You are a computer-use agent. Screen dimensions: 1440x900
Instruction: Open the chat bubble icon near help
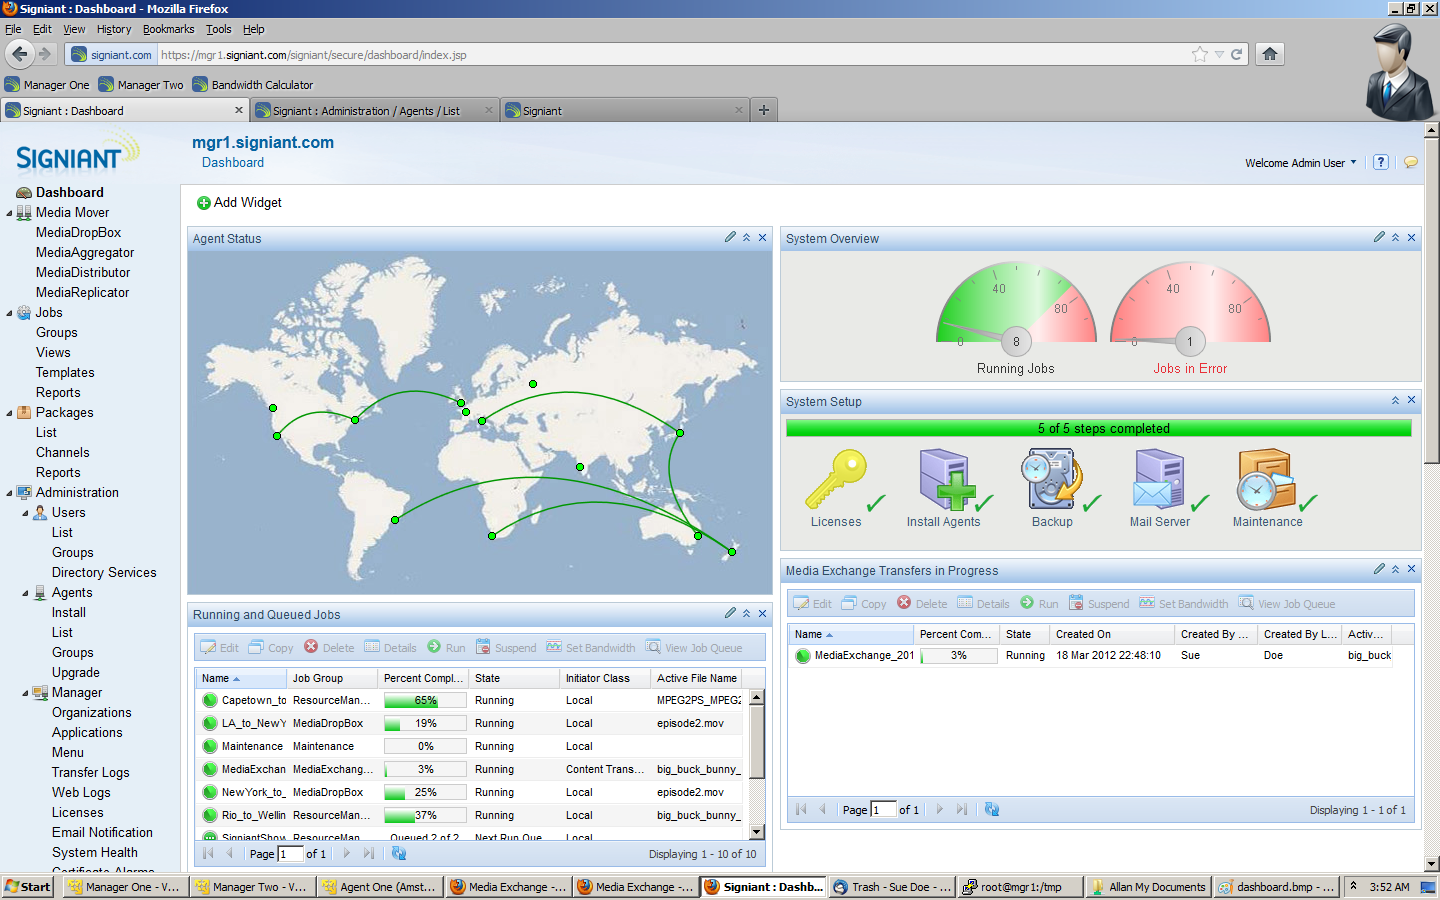tap(1410, 162)
